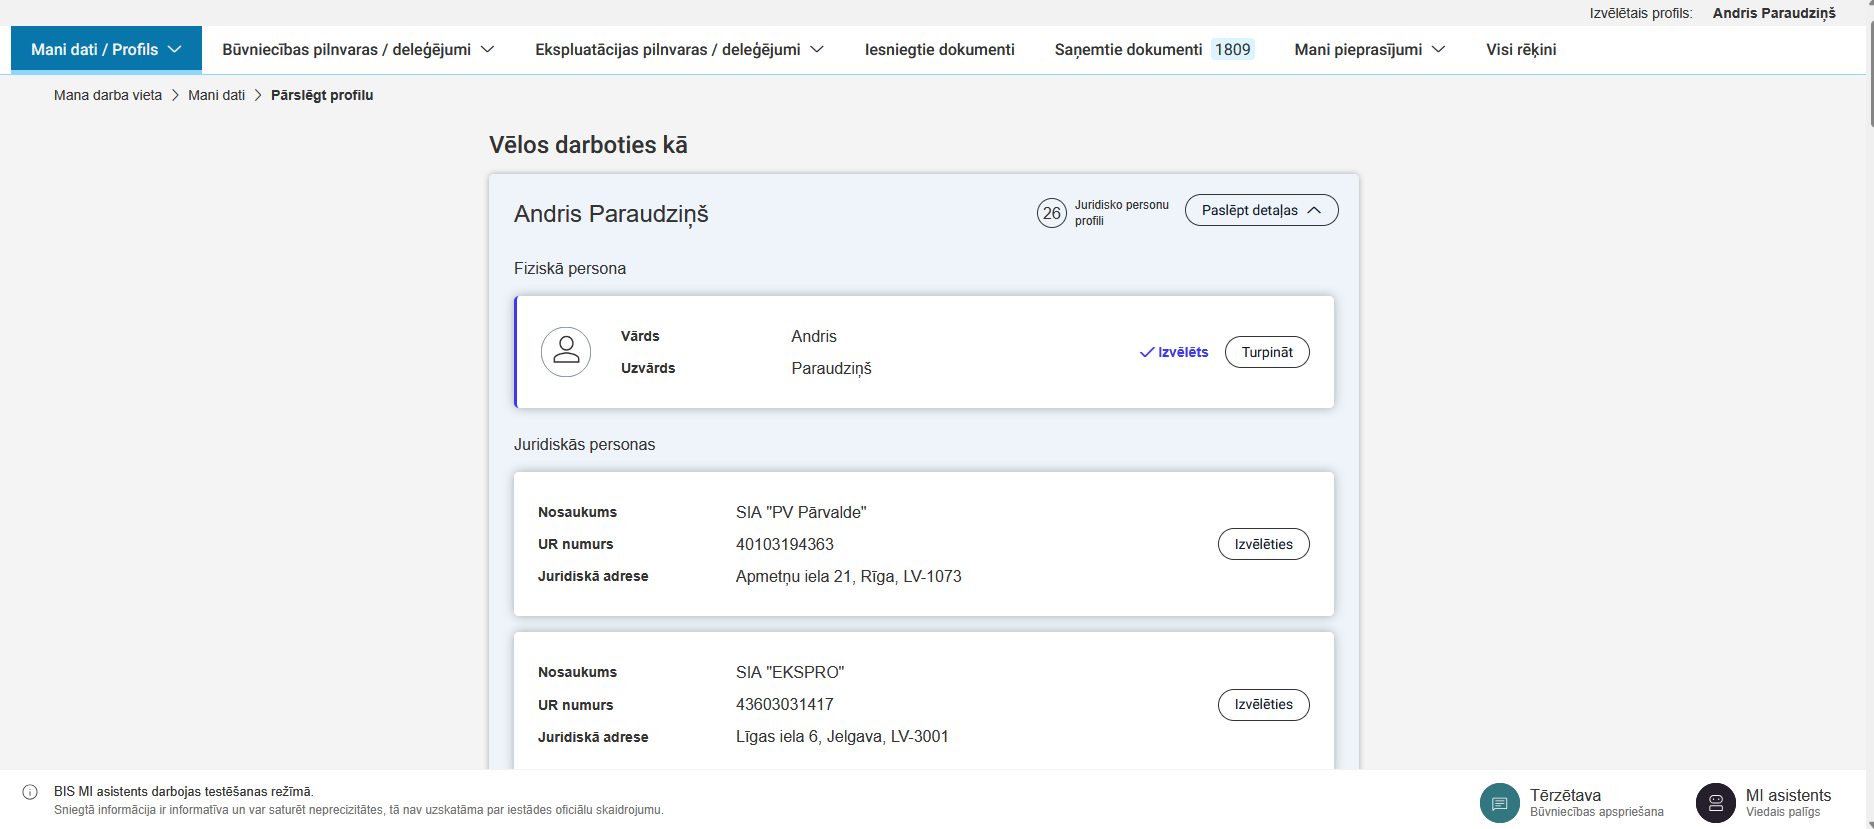Open the Visi rēķini menu item

click(1520, 50)
